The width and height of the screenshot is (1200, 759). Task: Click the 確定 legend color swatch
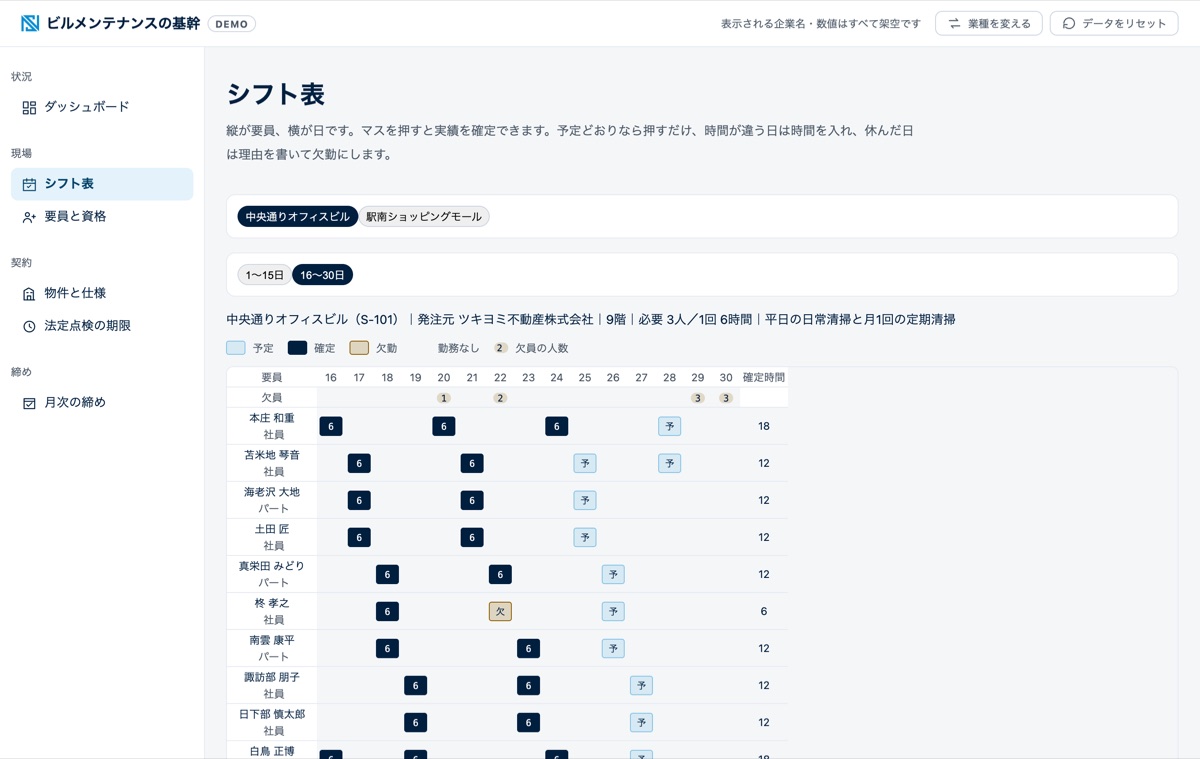point(298,348)
